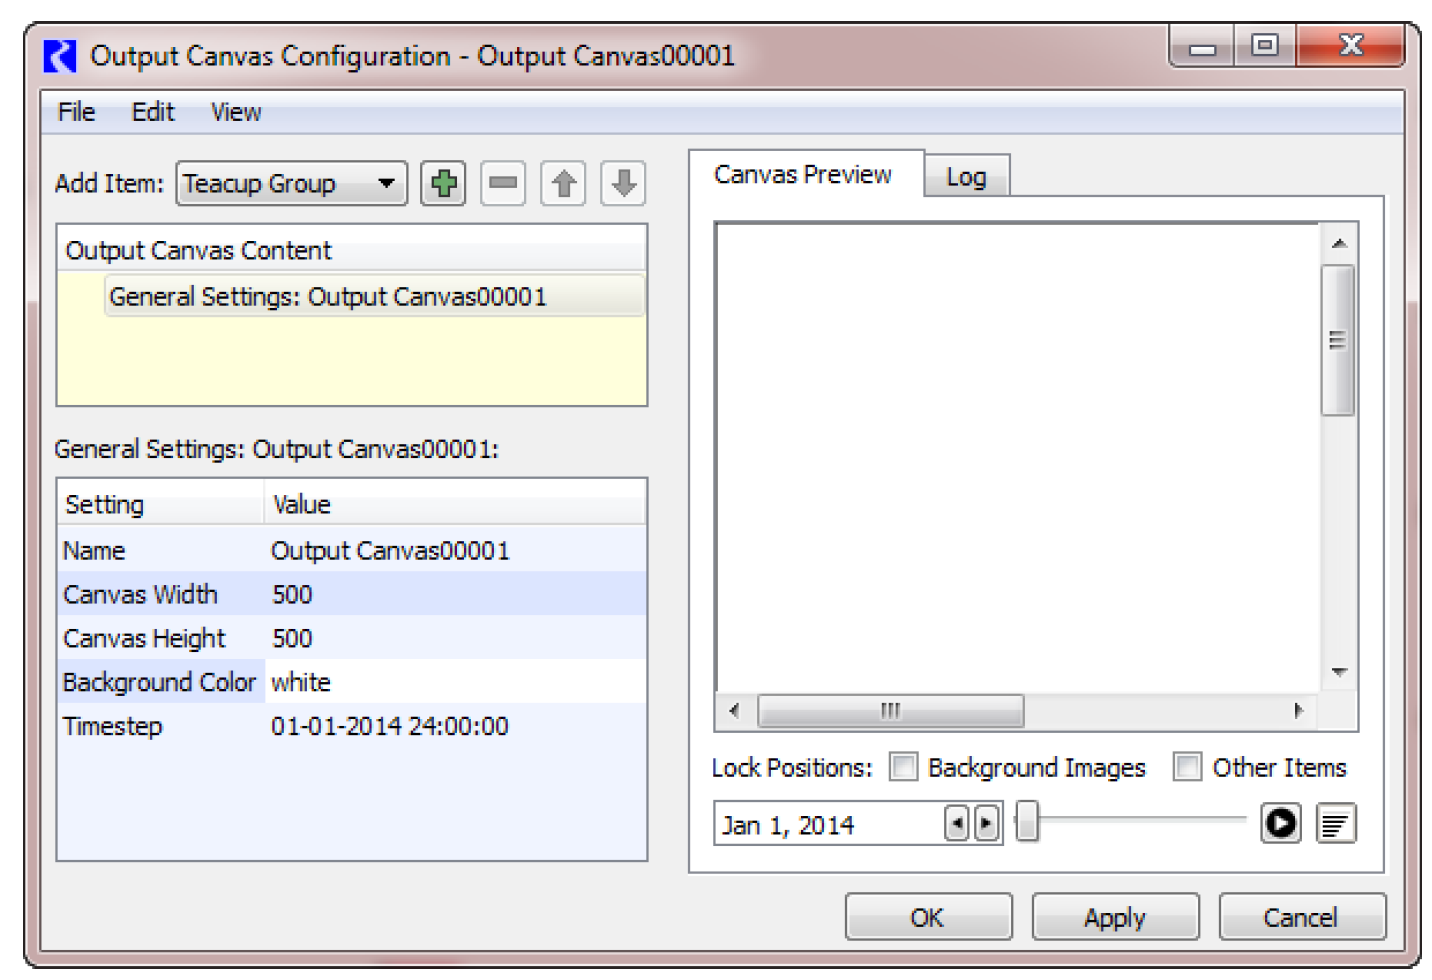1432x980 pixels.
Task: Open the text list icon beside play
Action: coord(1335,824)
